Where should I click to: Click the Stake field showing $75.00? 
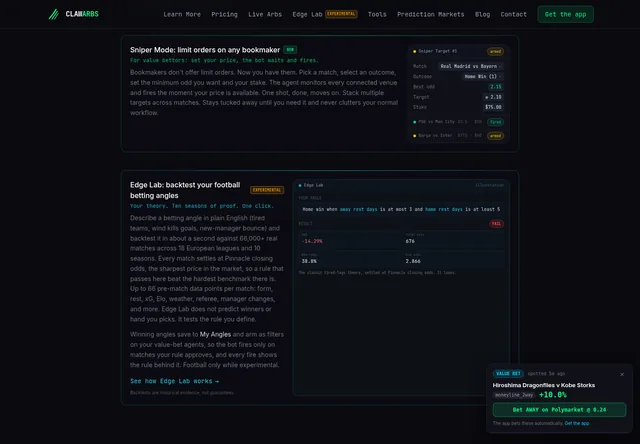coord(493,107)
